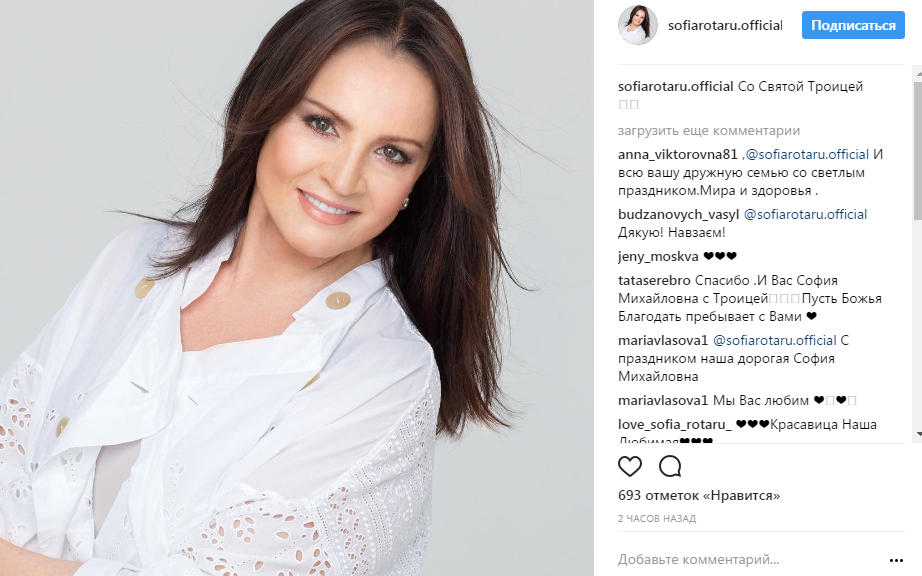Click the Подписаться follow button

853,25
